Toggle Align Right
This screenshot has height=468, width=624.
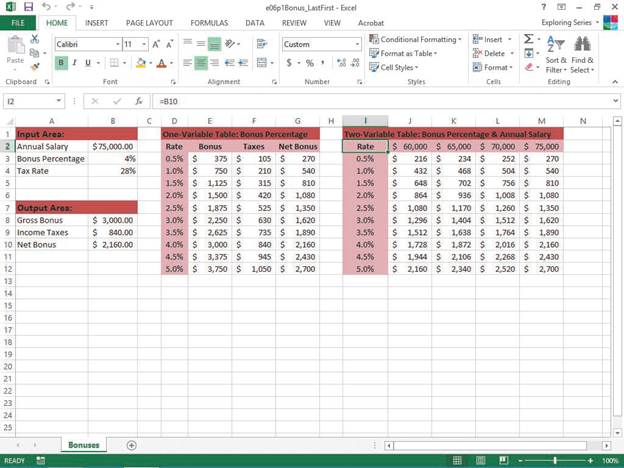click(214, 62)
